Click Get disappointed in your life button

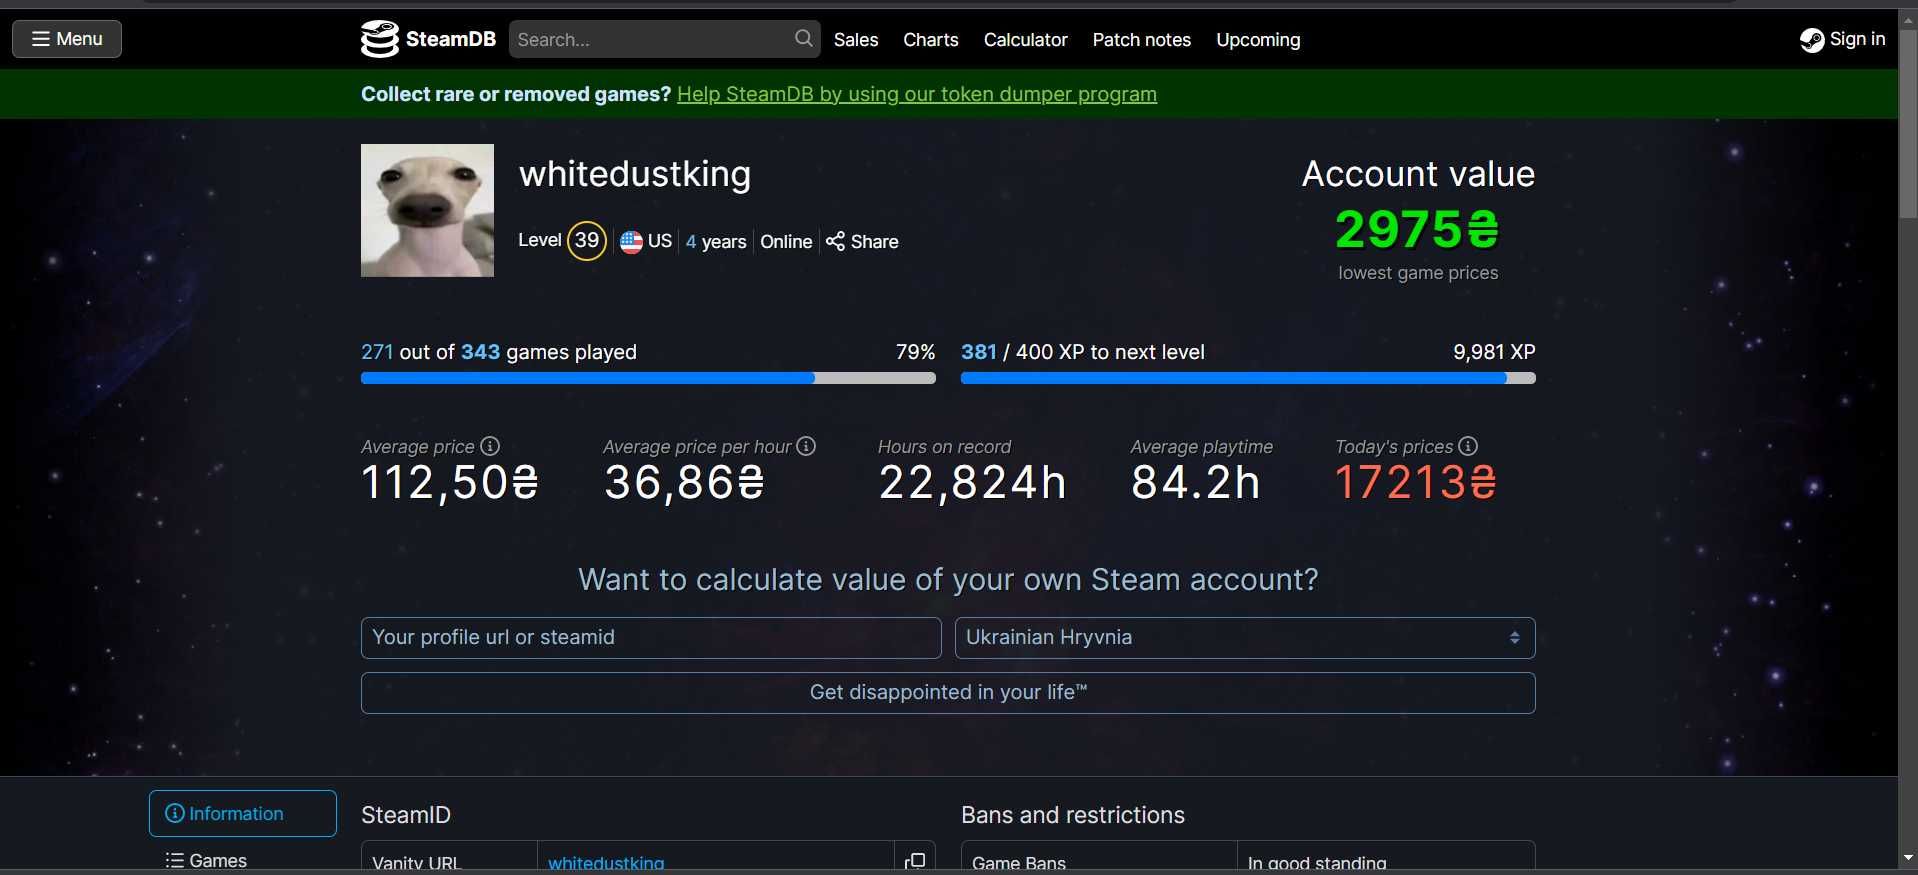pos(948,693)
